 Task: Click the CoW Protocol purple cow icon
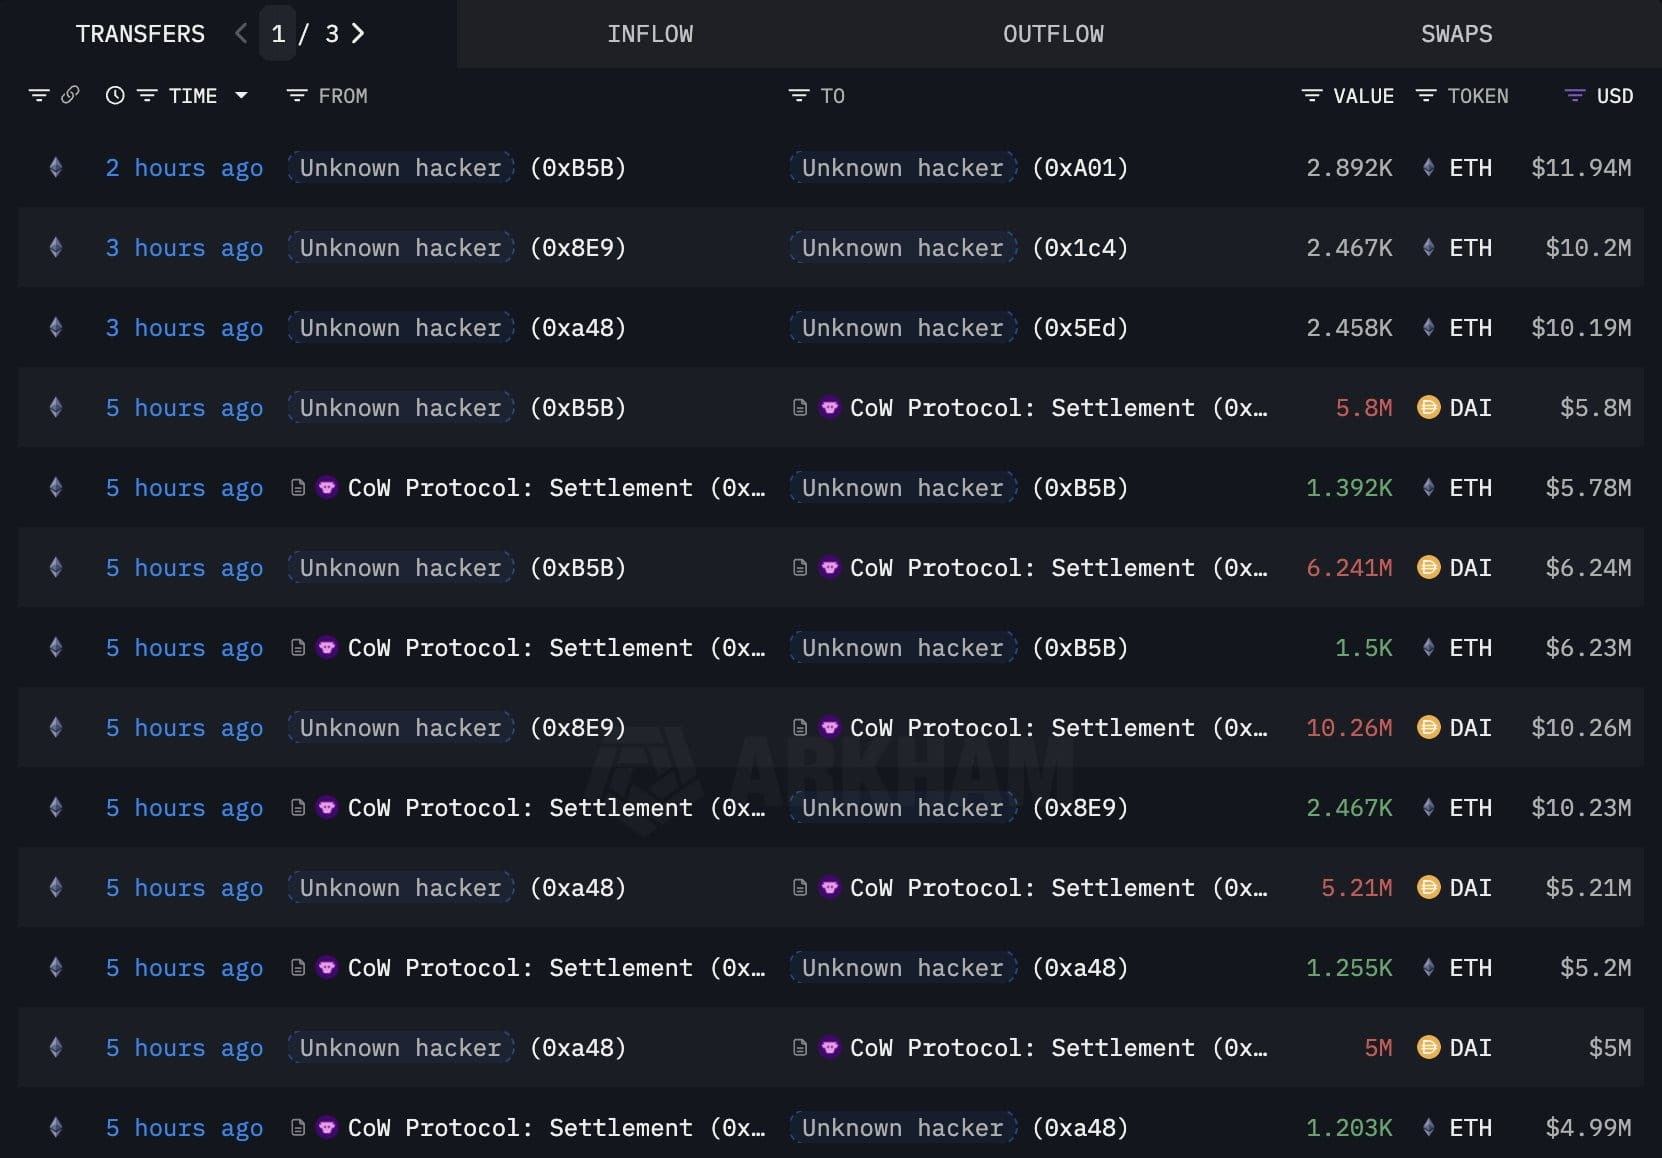(830, 408)
